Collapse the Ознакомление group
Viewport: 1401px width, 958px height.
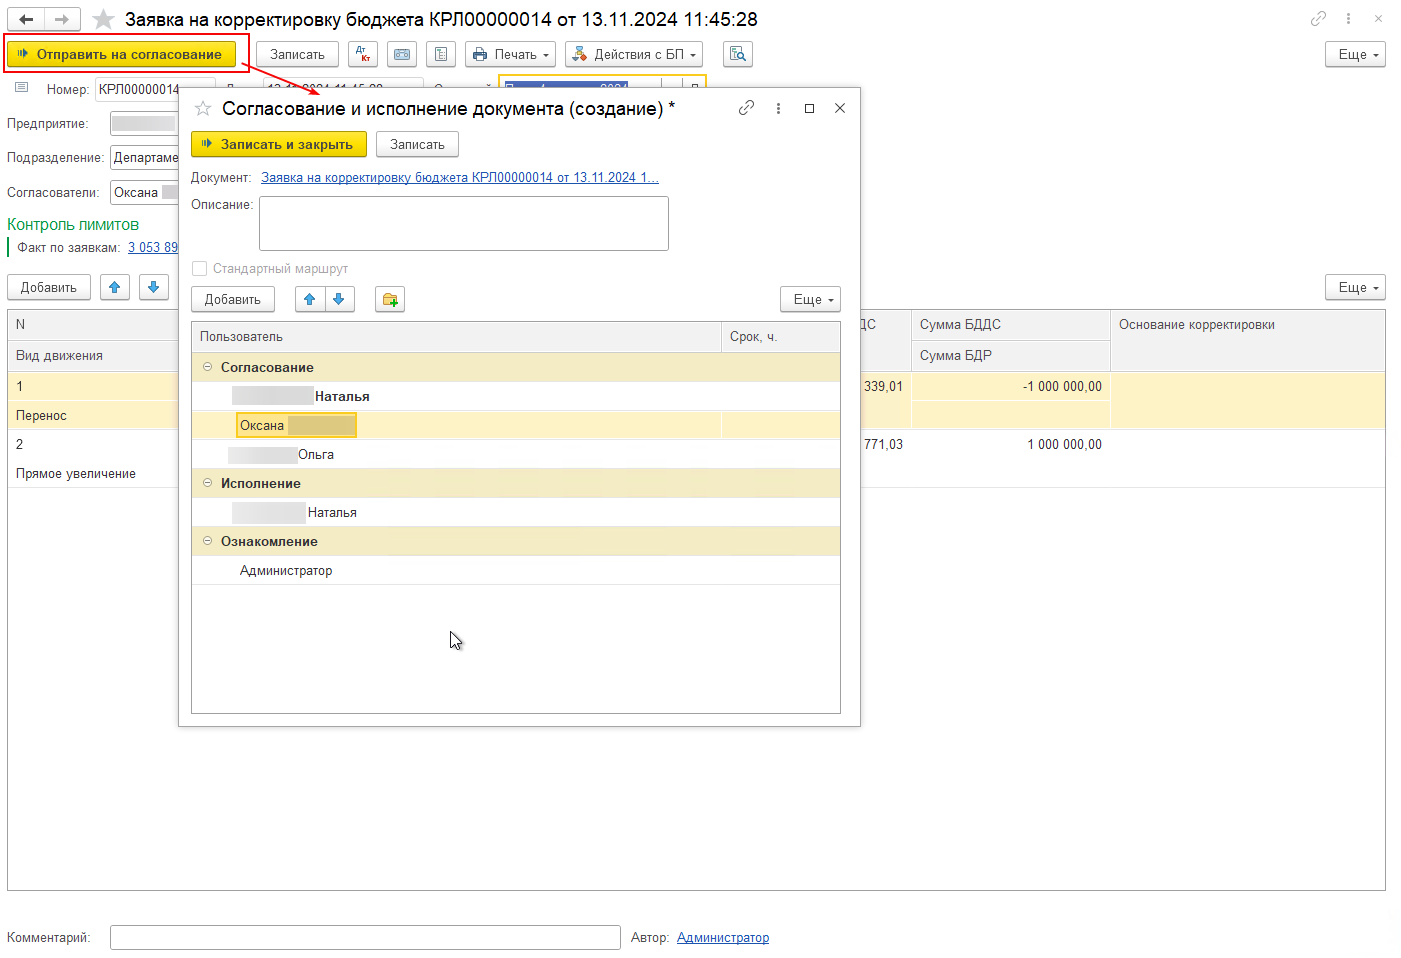[x=208, y=541]
